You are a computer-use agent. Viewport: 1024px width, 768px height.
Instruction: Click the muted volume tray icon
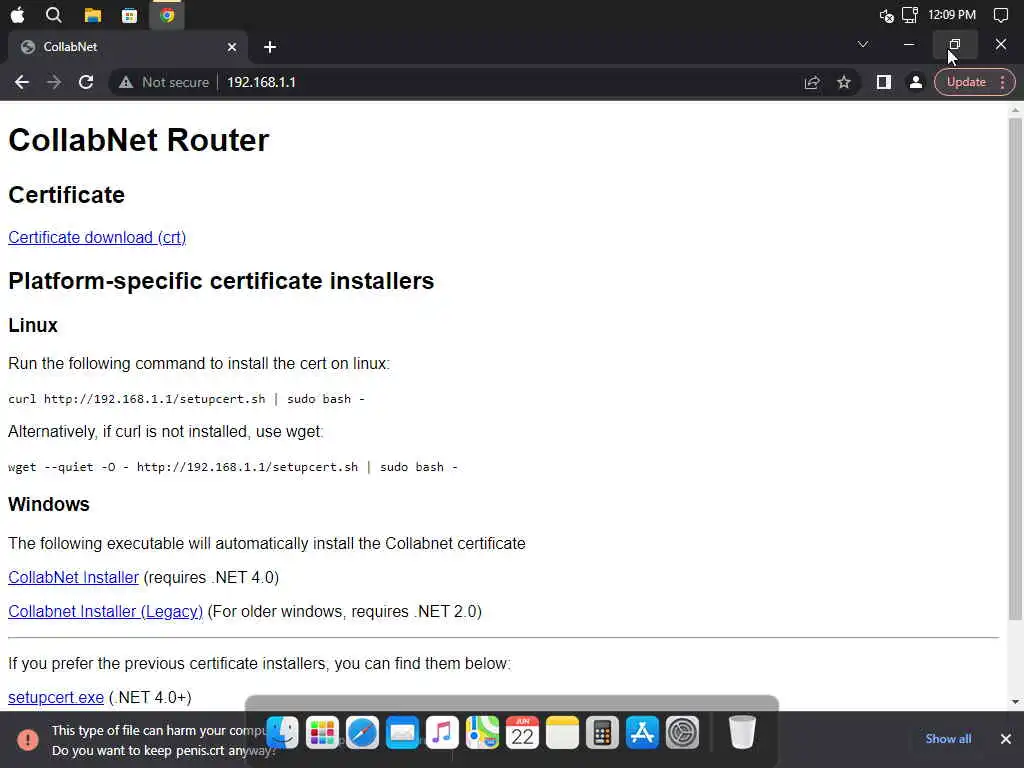point(886,15)
